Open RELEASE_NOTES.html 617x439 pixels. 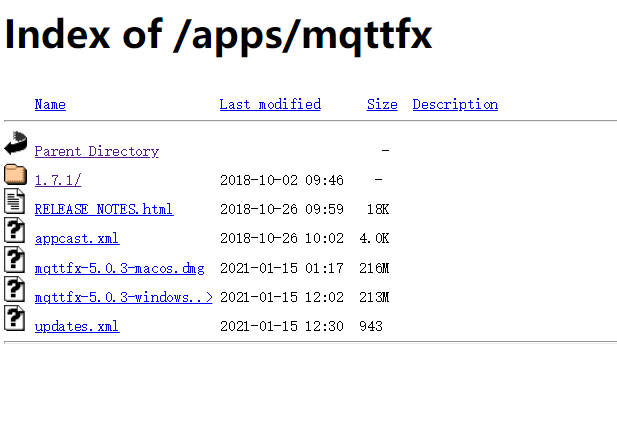[104, 209]
